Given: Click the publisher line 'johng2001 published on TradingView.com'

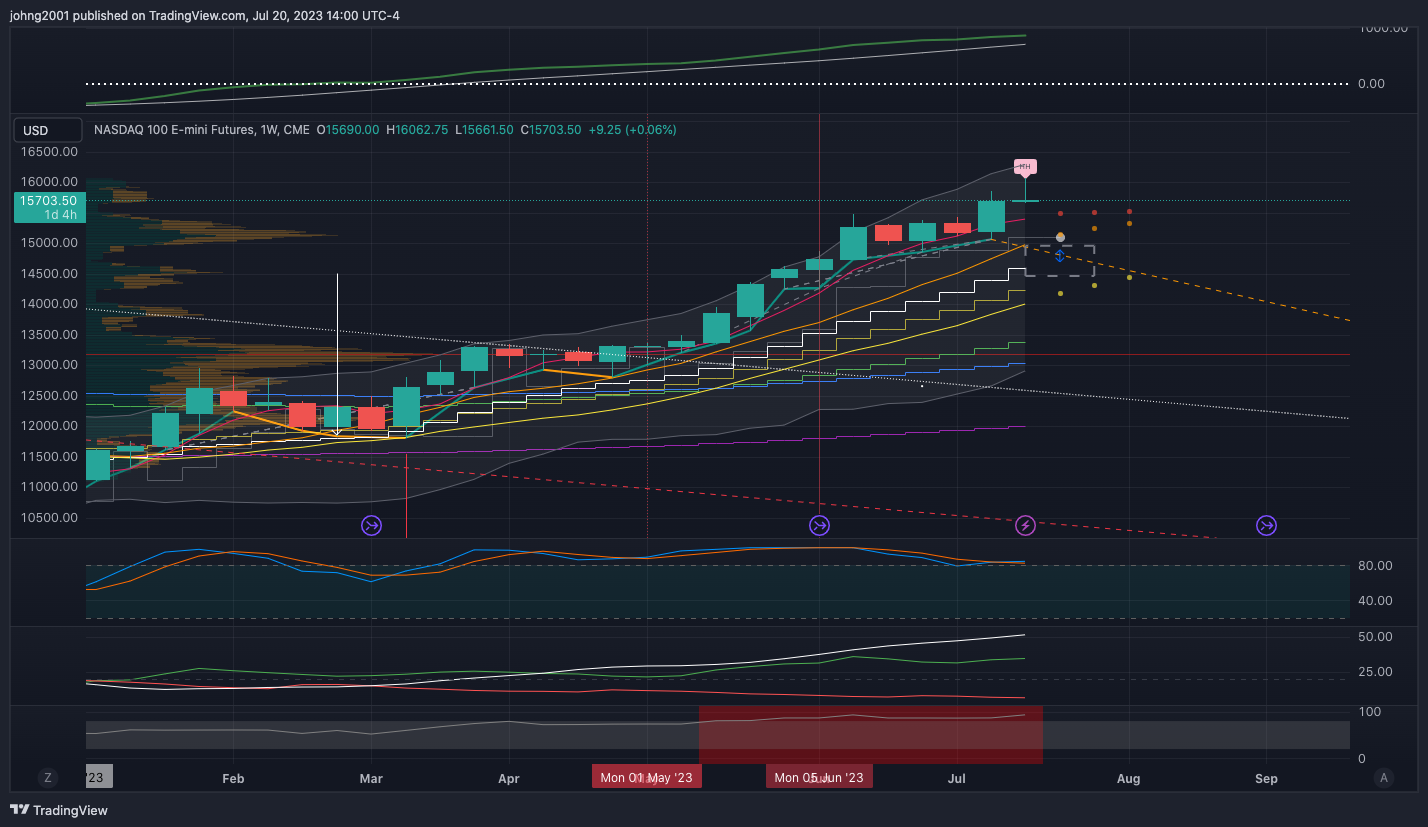Looking at the screenshot, I should 128,15.
